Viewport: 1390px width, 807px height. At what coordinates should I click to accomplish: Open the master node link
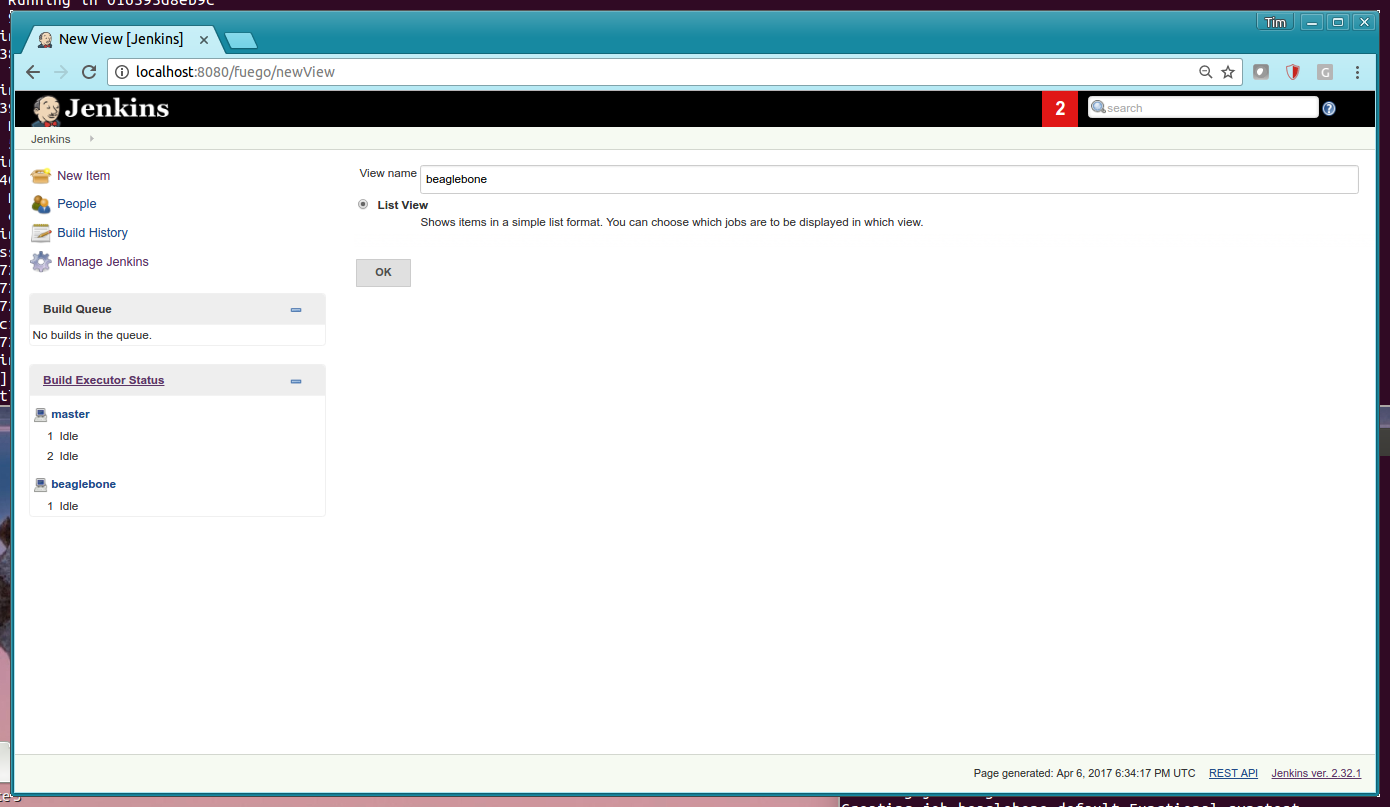point(71,414)
